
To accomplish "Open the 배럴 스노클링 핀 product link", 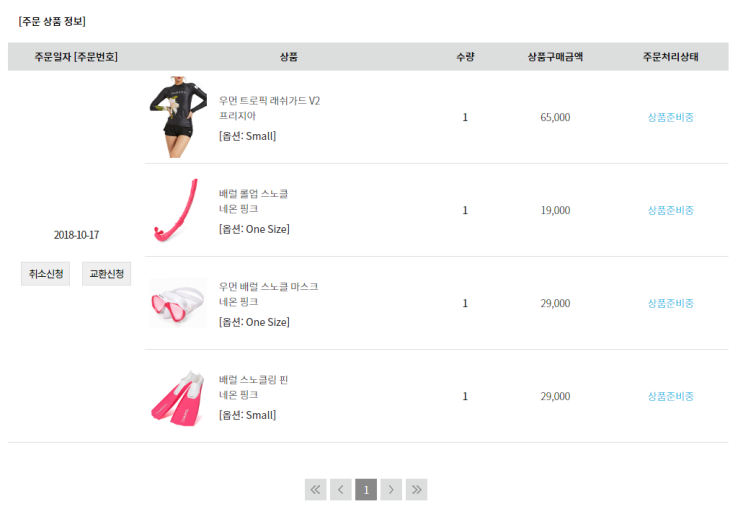I will [x=253, y=380].
